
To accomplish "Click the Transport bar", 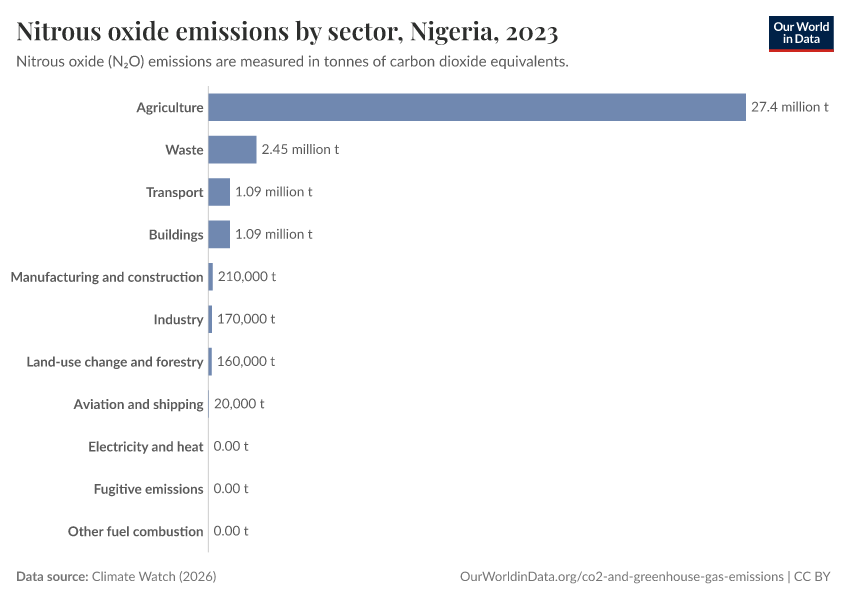I will (219, 192).
